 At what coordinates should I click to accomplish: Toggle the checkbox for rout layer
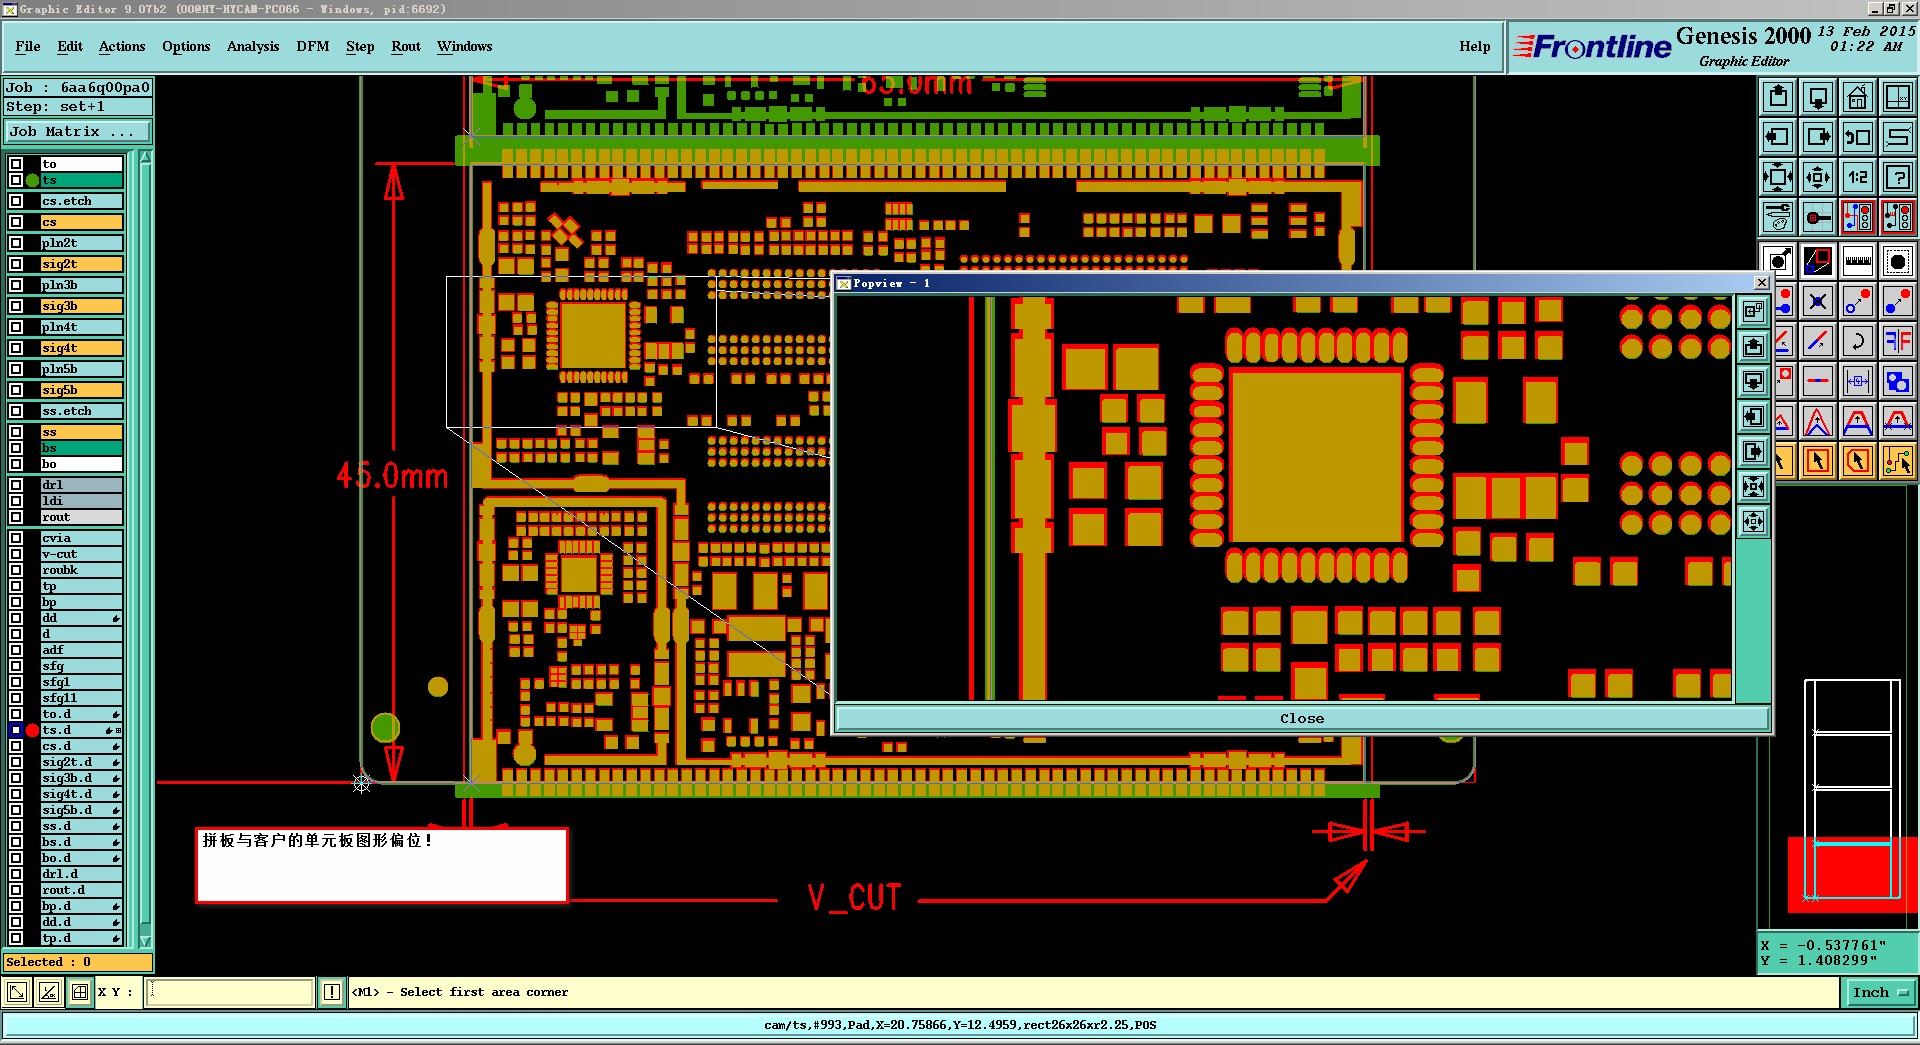tap(16, 517)
